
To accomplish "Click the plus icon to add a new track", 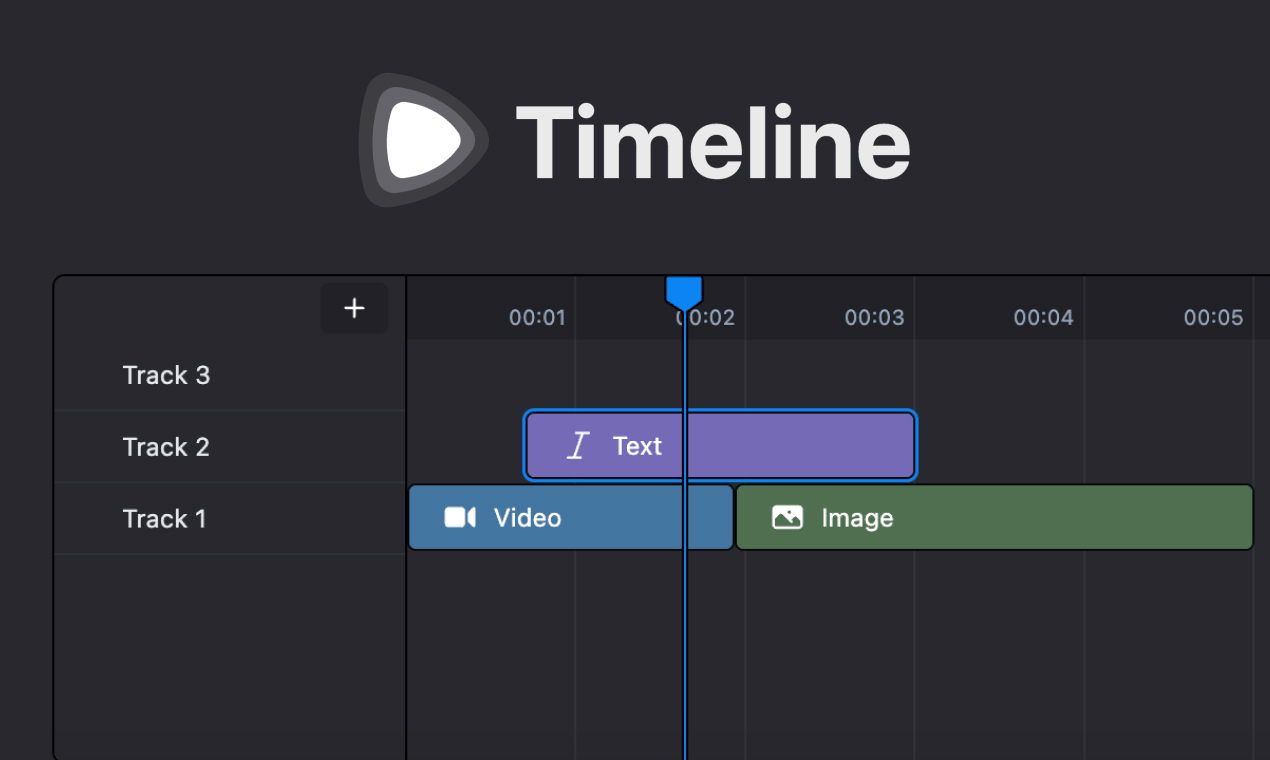I will click(354, 308).
